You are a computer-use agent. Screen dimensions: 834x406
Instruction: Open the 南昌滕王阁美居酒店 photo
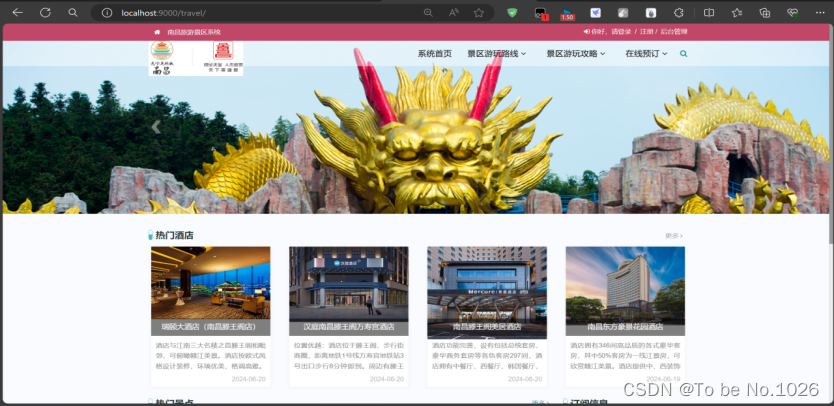click(487, 283)
